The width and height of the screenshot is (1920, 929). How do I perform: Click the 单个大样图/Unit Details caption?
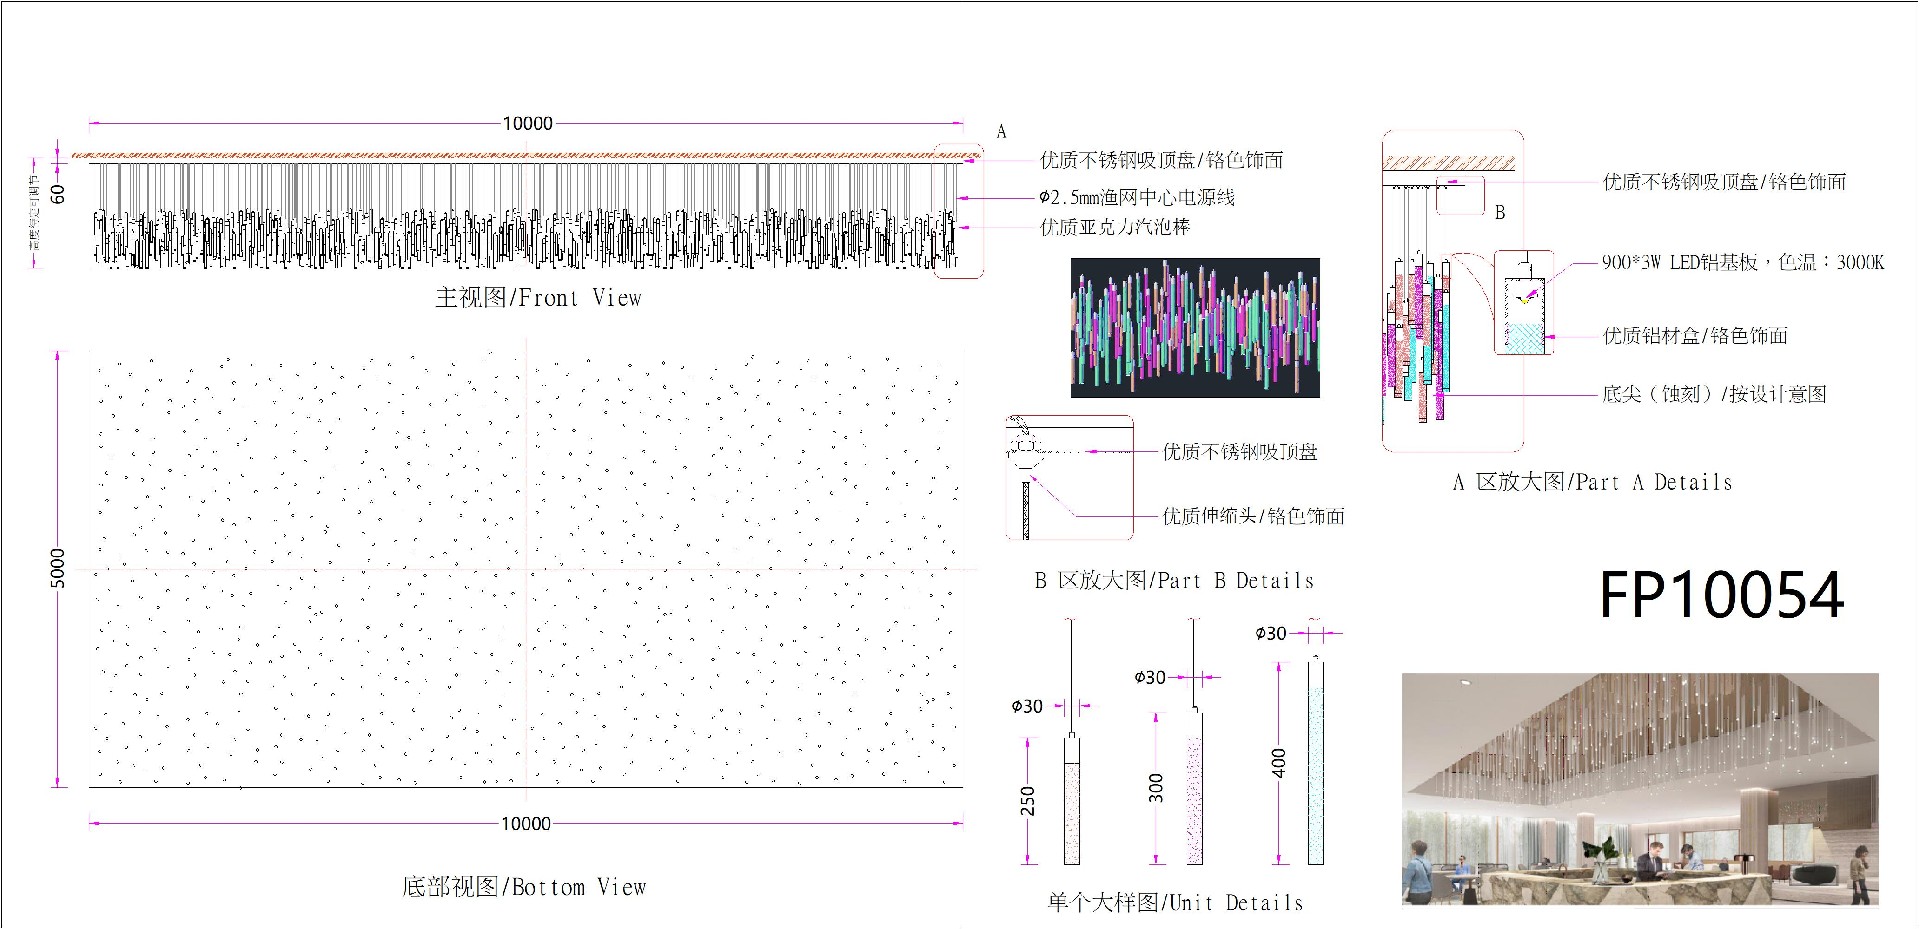pyautogui.click(x=1175, y=903)
